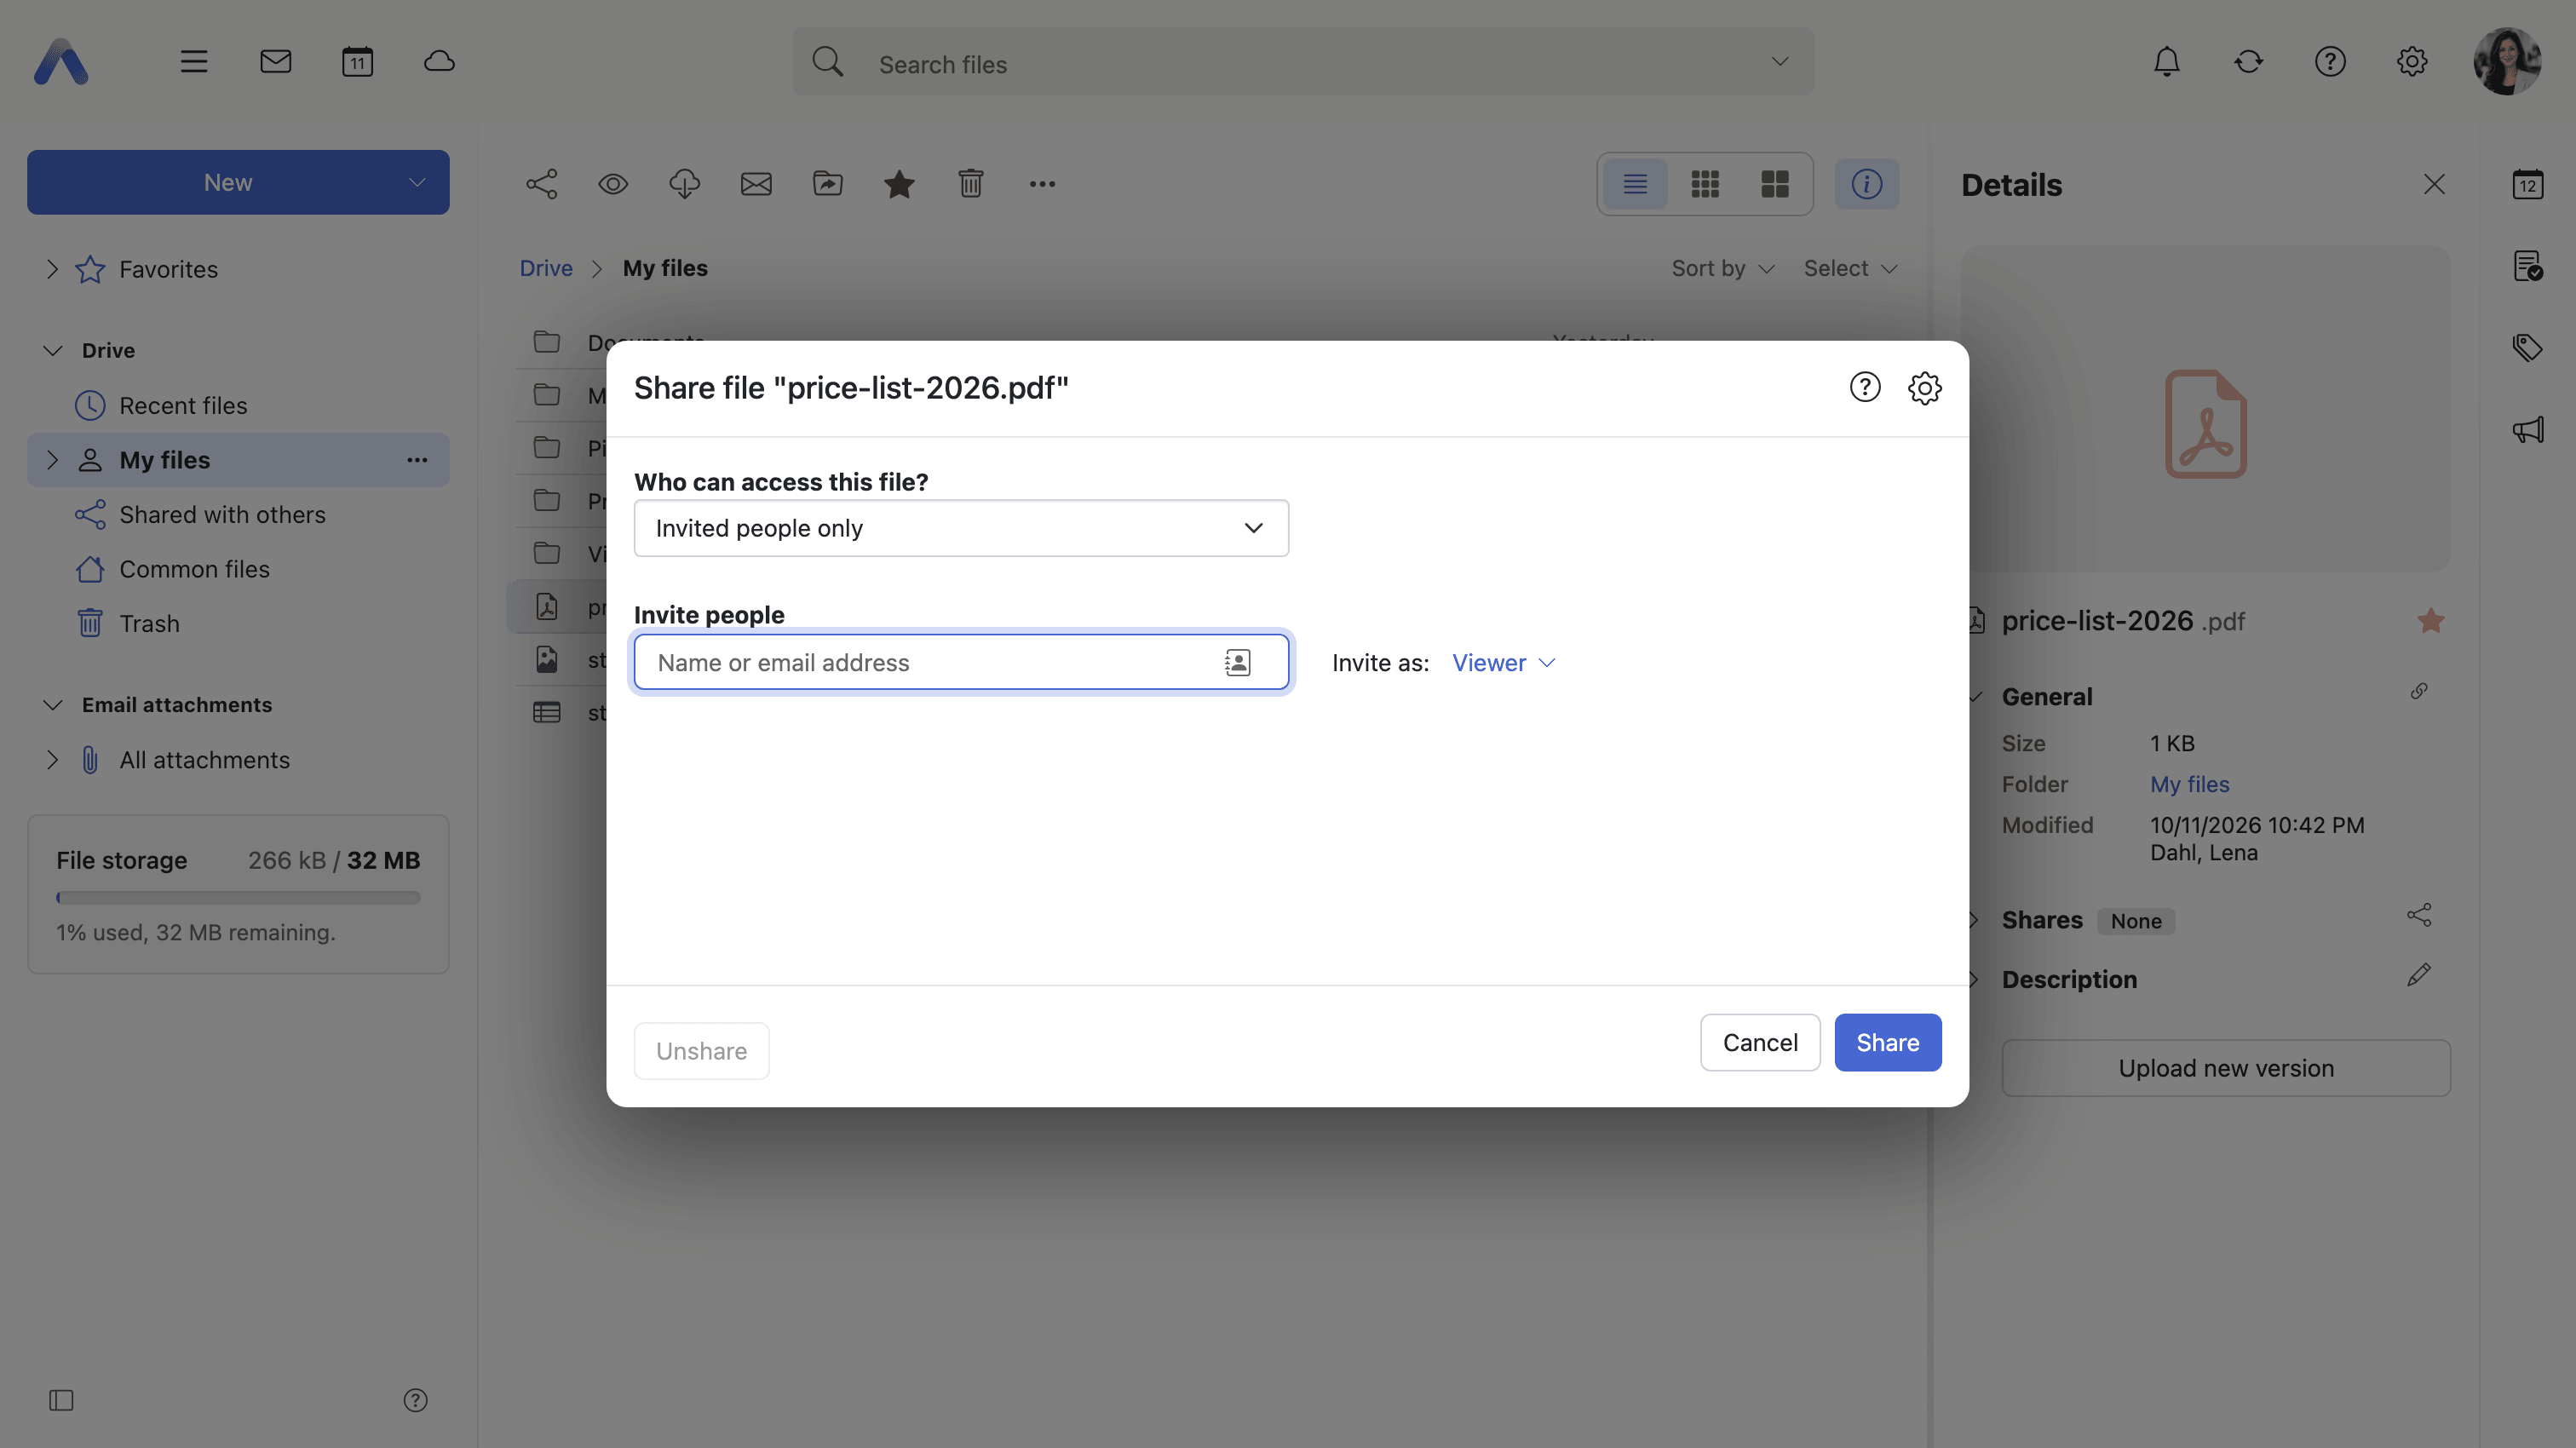Click the file storage usage bar
Screen dimensions: 2576x1448
[238, 898]
